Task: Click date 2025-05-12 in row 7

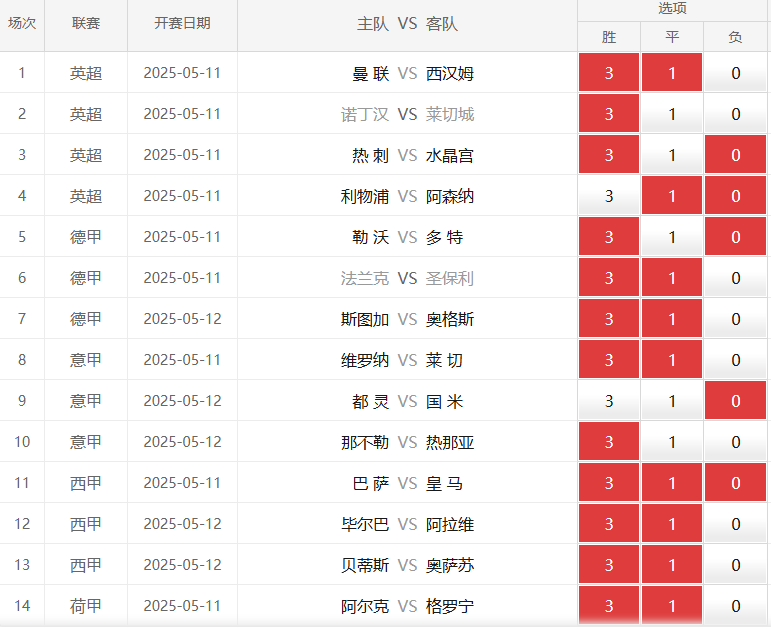Action: 182,319
